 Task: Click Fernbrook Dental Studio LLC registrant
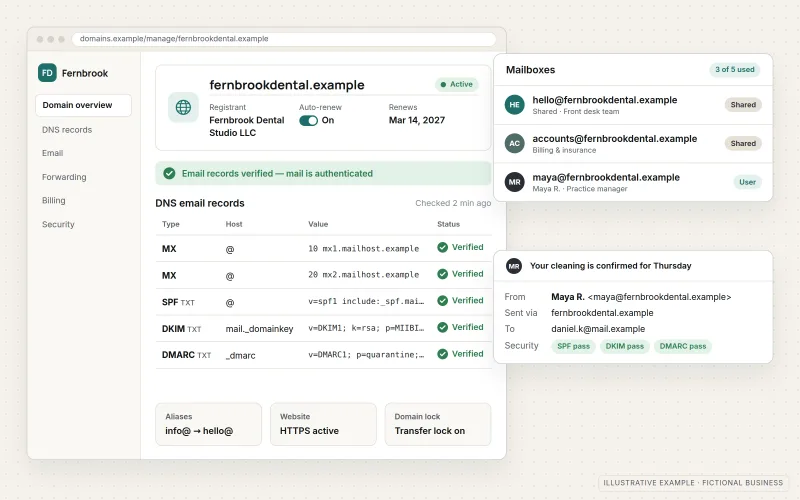(x=246, y=127)
